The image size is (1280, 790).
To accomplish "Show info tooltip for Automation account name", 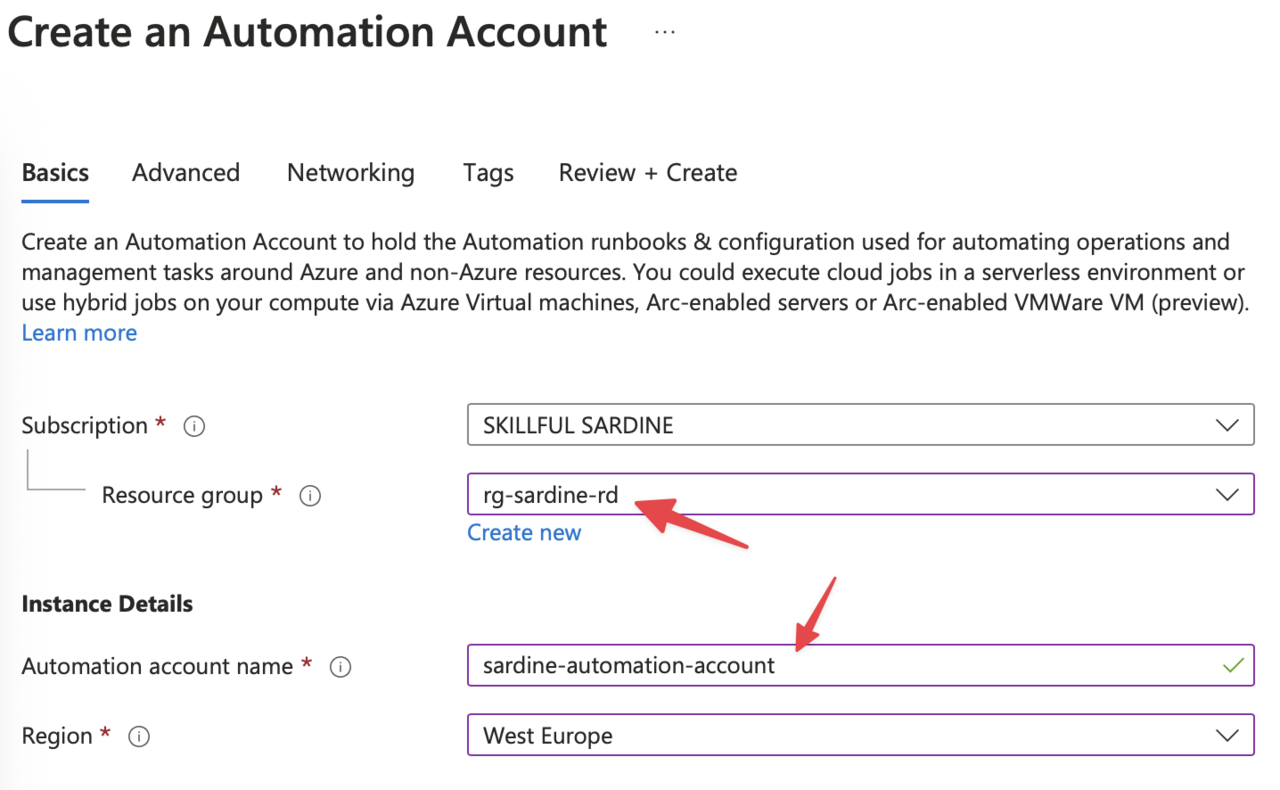I will [x=340, y=667].
